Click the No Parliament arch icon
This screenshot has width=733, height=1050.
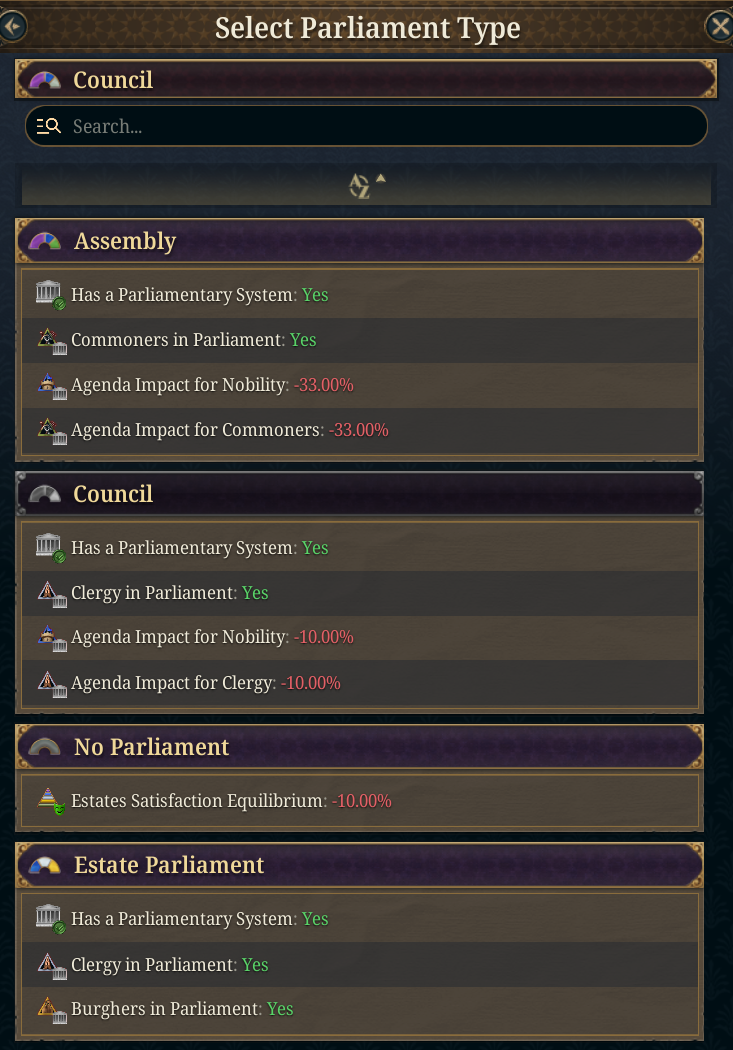click(x=45, y=747)
